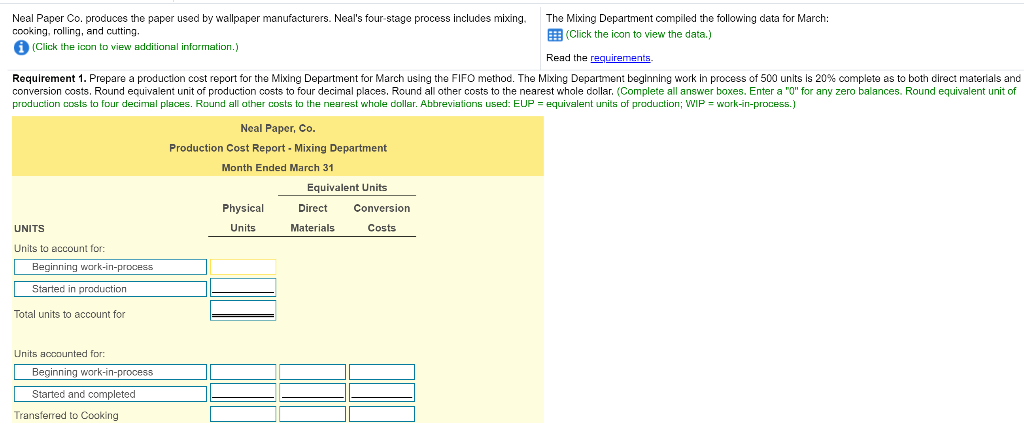Image resolution: width=1024 pixels, height=423 pixels.
Task: Click direct materials field for Transferred to Cooking
Action: (x=312, y=415)
